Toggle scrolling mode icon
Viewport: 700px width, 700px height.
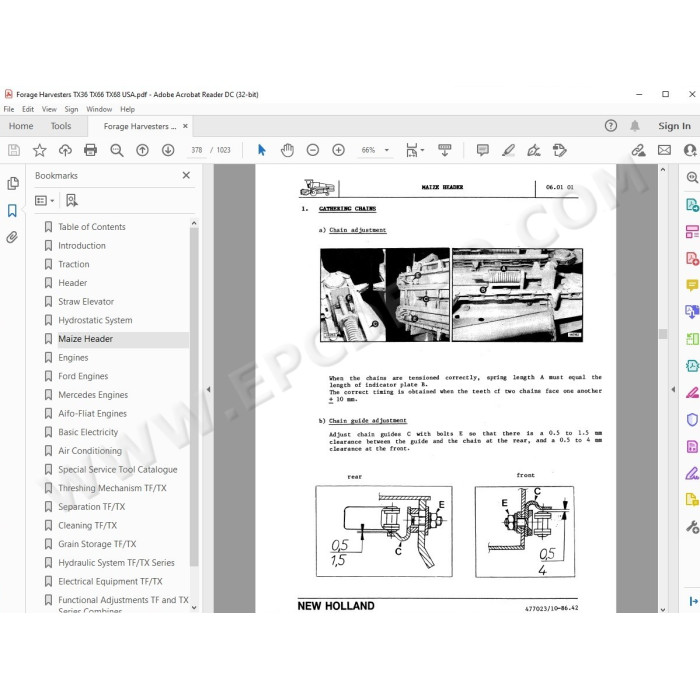pyautogui.click(x=445, y=150)
